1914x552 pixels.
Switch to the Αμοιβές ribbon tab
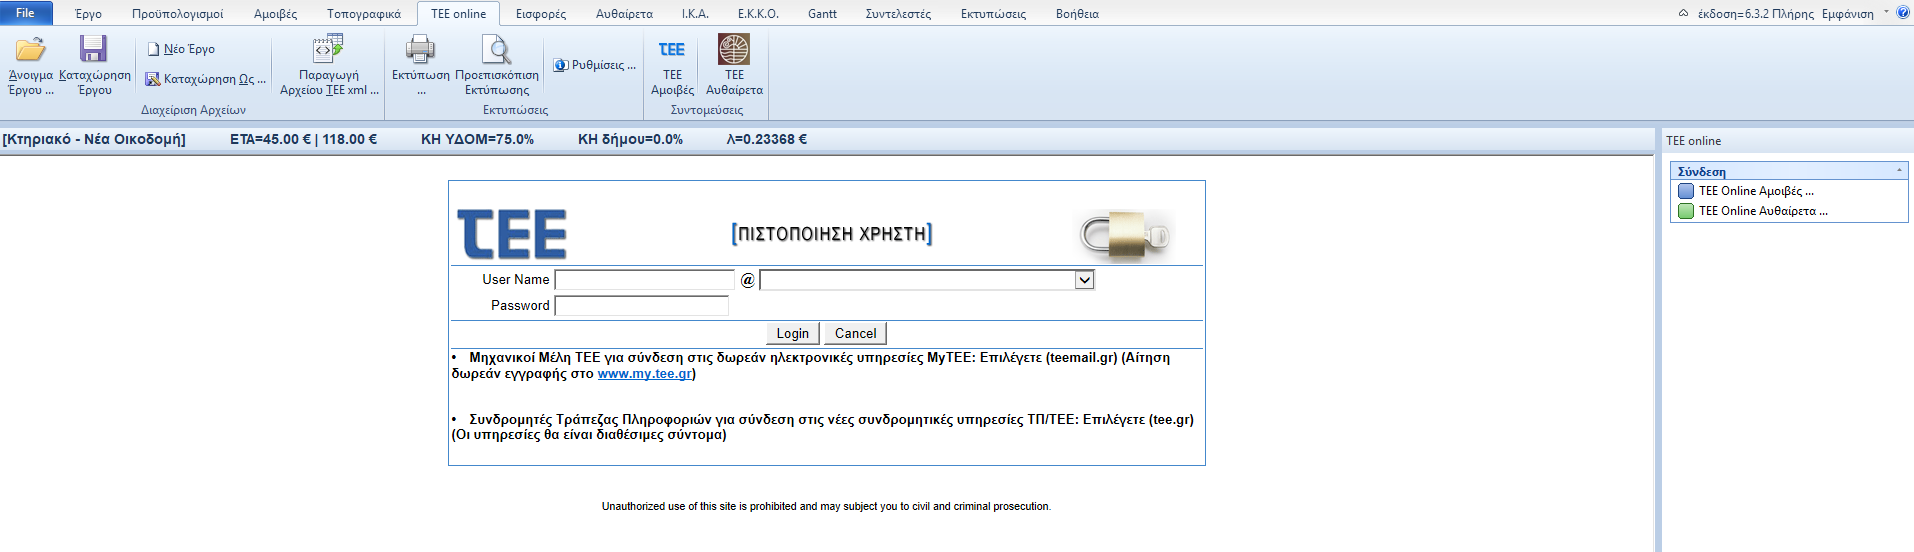pos(275,14)
